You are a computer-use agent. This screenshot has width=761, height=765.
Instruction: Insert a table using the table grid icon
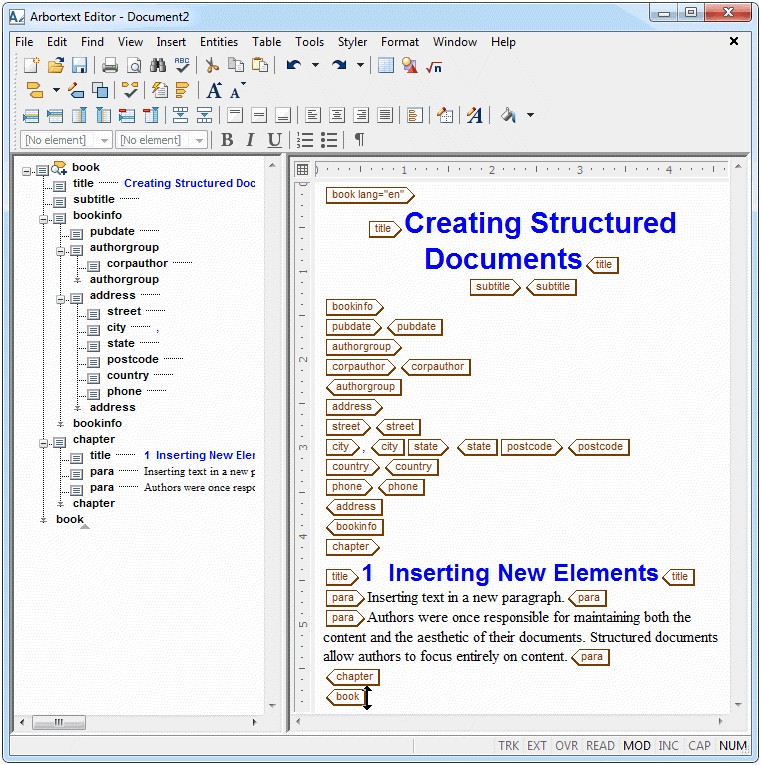(x=385, y=65)
